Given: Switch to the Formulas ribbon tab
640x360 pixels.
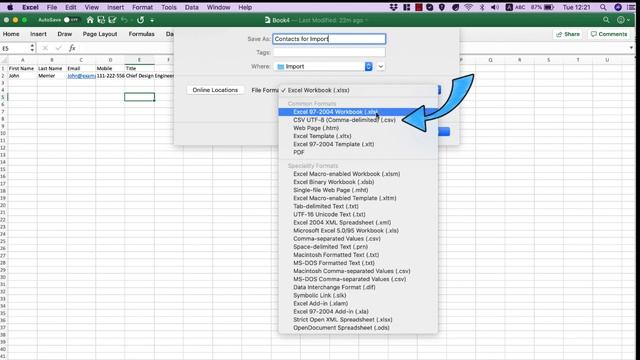Looking at the screenshot, I should point(142,34).
